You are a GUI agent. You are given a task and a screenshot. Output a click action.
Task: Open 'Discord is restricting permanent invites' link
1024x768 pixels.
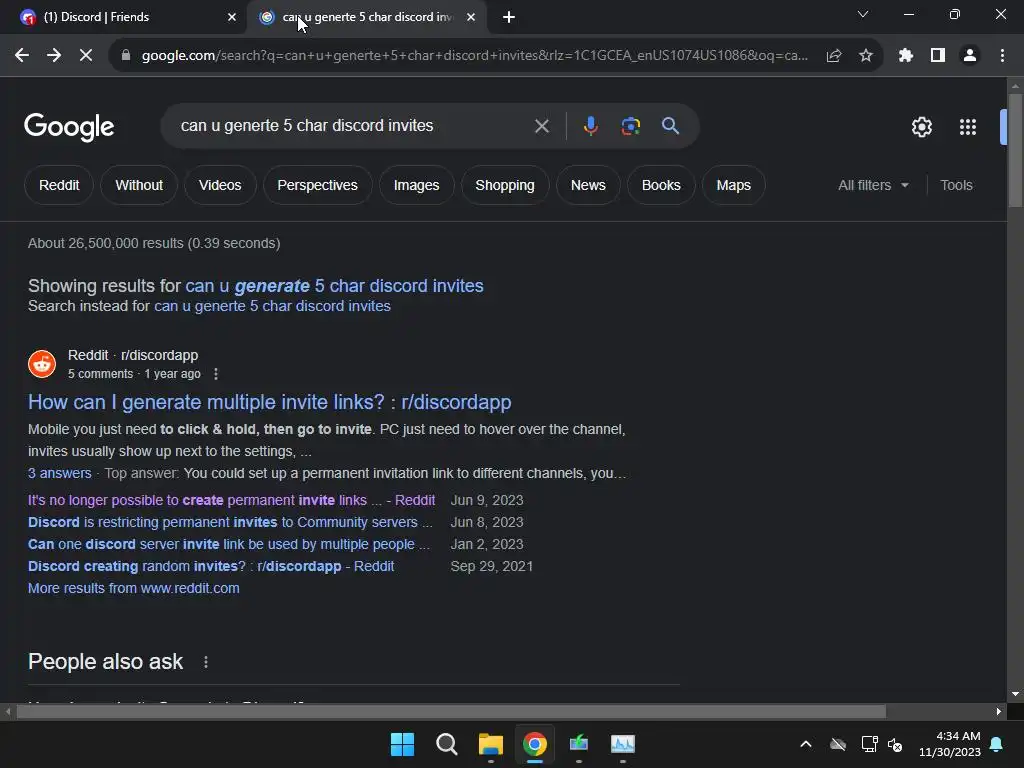click(x=230, y=522)
